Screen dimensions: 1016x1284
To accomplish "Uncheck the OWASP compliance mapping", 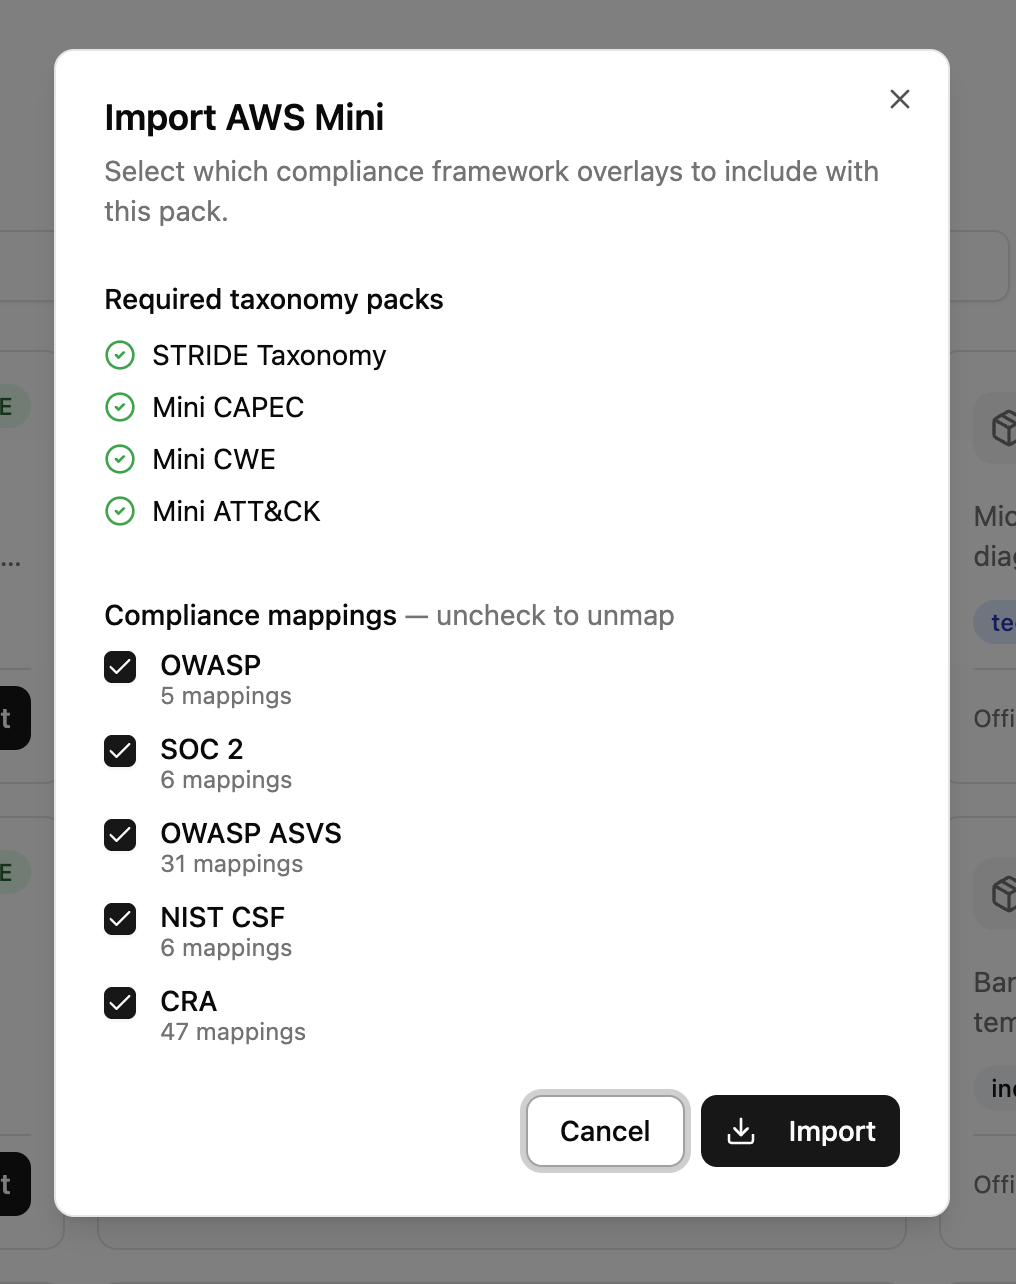I will (x=119, y=666).
